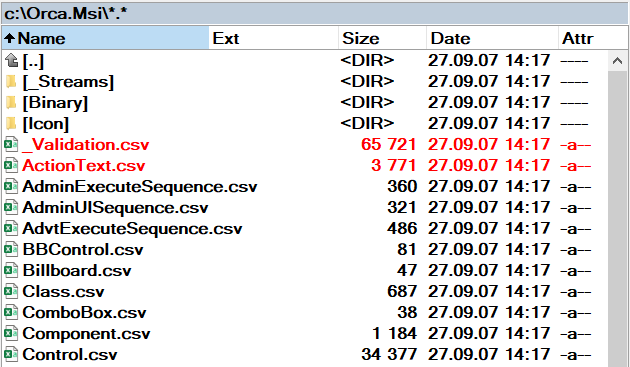Click the size value 486
This screenshot has width=630, height=367.
402,228
